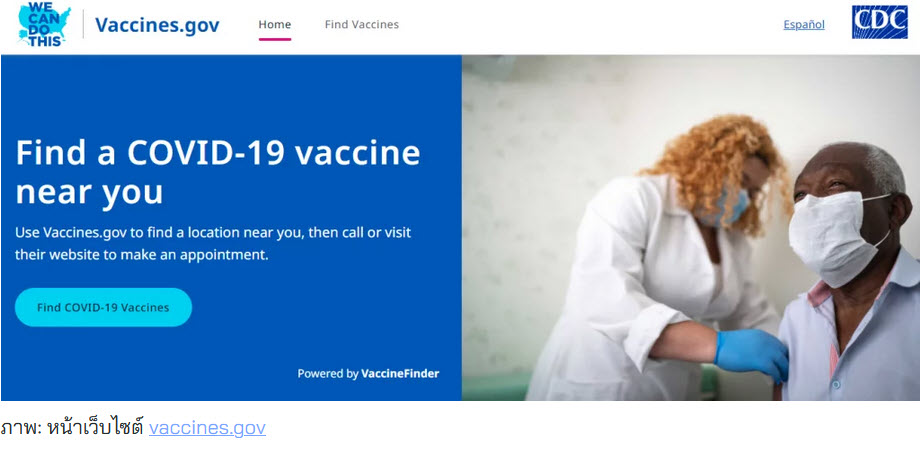The height and width of the screenshot is (450, 920).
Task: Open the CDC logo link
Action: (x=880, y=22)
